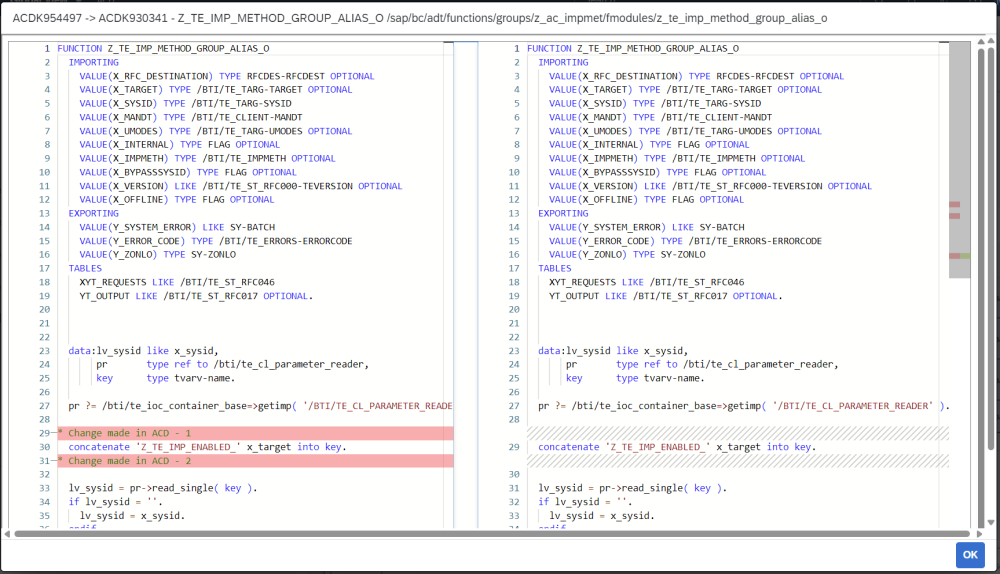Click X_TARGET parameter line in left pane

click(x=216, y=90)
